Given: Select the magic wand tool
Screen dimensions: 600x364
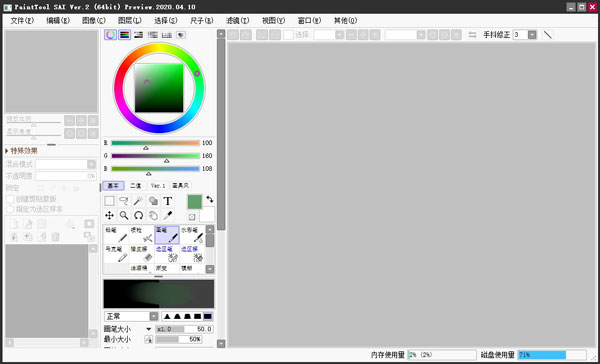Looking at the screenshot, I should point(139,201).
